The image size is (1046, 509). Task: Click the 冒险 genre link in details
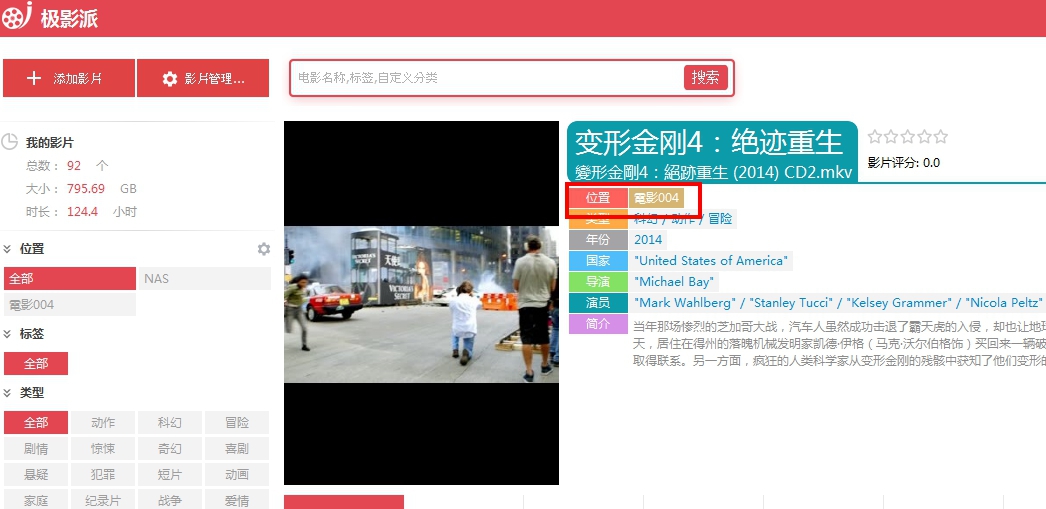(720, 219)
